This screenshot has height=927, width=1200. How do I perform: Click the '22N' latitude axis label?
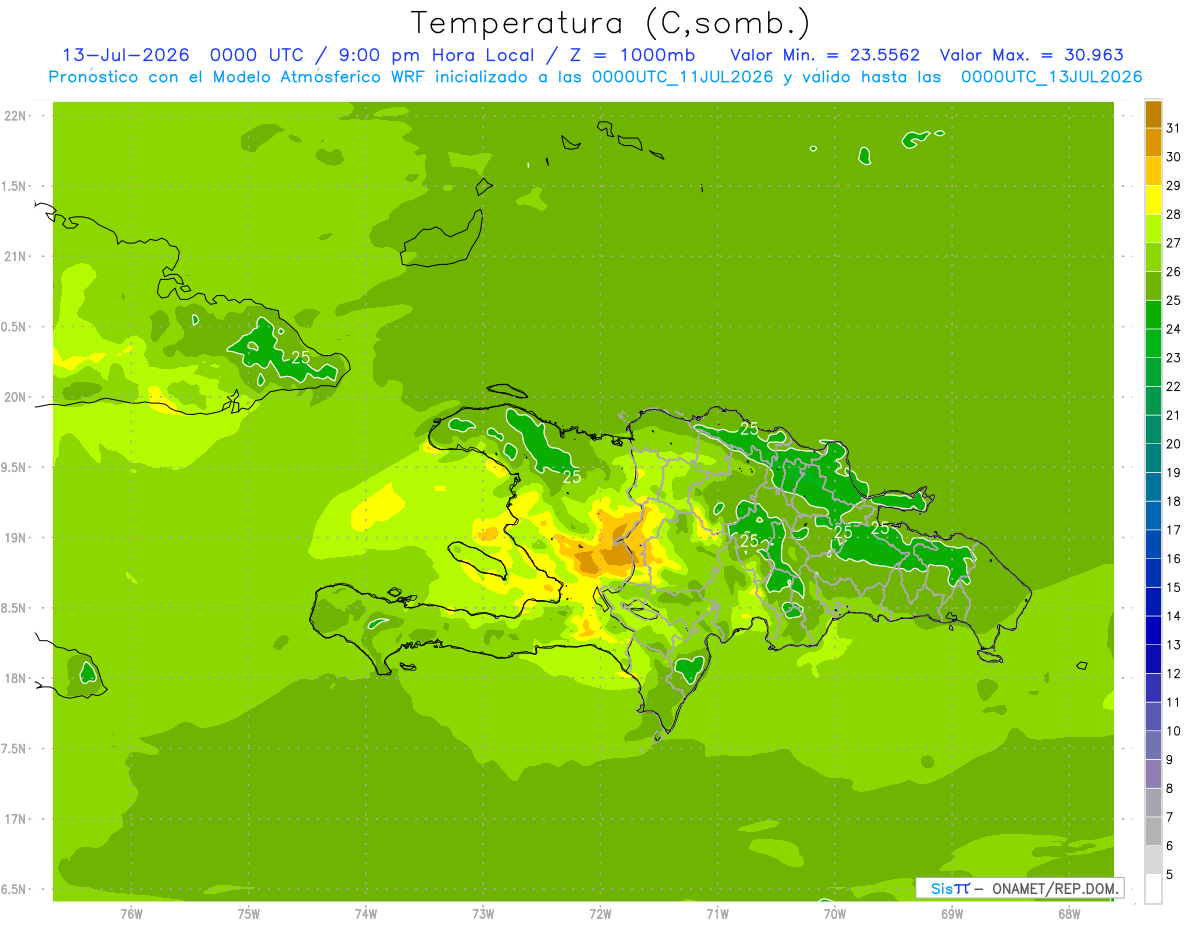point(15,116)
